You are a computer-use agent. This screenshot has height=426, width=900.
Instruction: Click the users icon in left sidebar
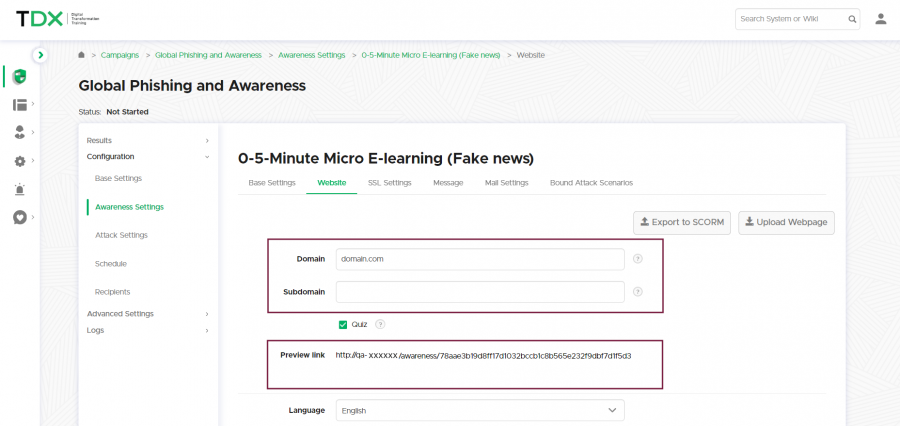point(19,132)
